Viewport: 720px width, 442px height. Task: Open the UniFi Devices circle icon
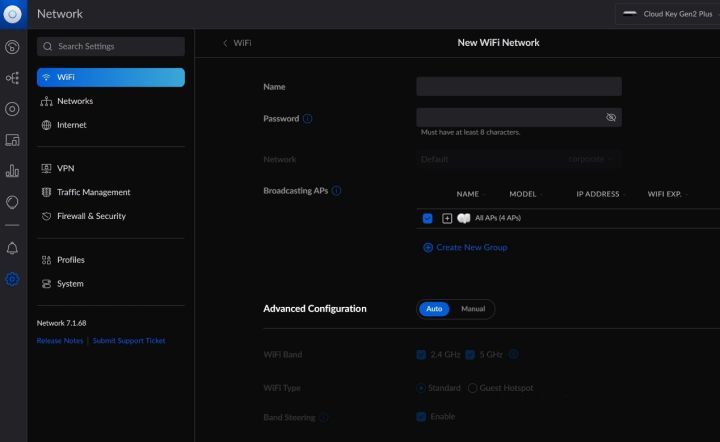(x=12, y=109)
